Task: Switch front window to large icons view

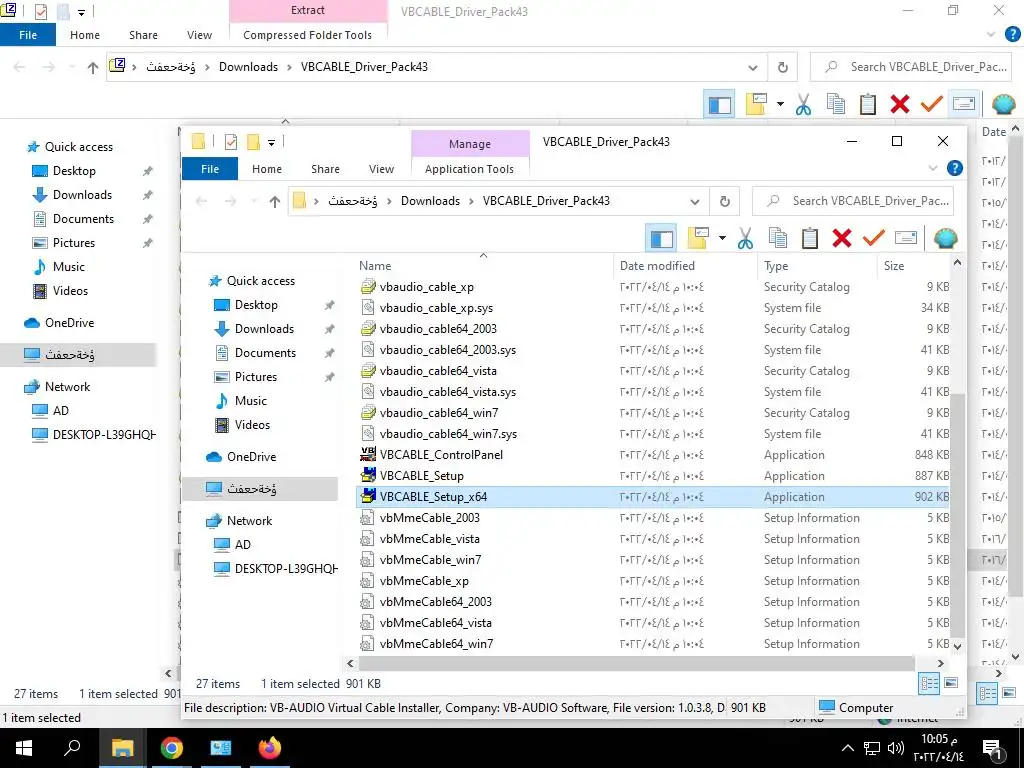Action: tap(952, 683)
